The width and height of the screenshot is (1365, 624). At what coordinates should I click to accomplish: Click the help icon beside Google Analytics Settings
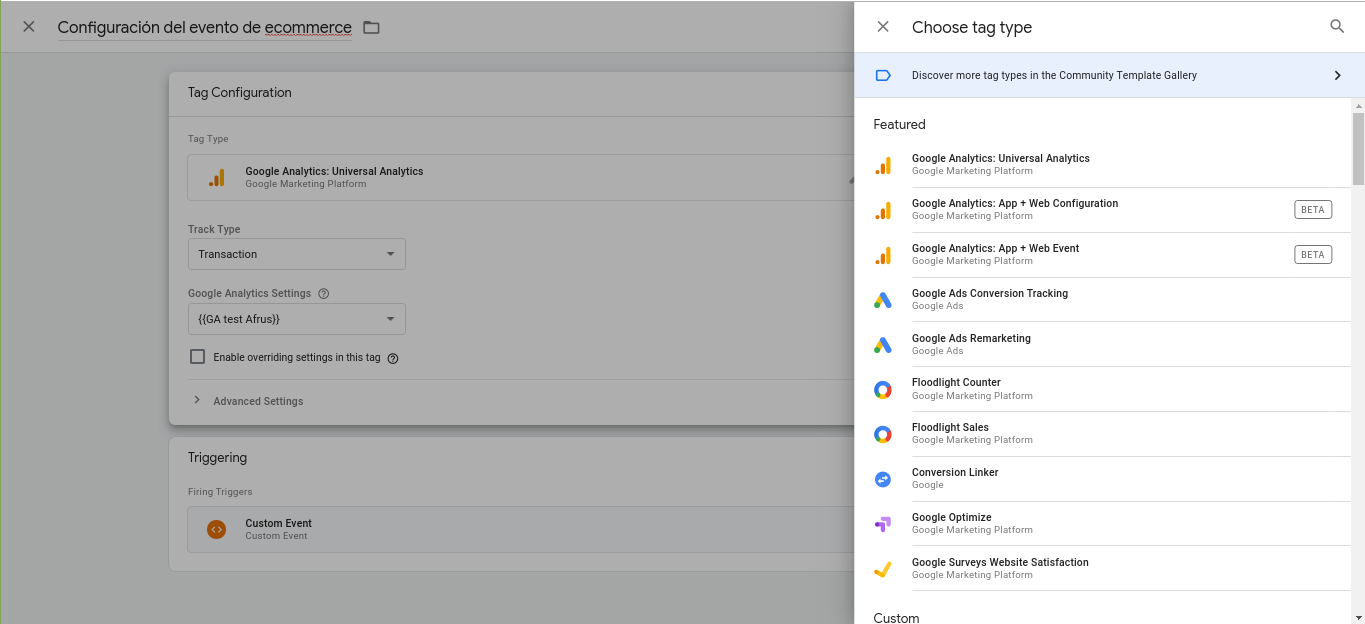[x=323, y=294]
